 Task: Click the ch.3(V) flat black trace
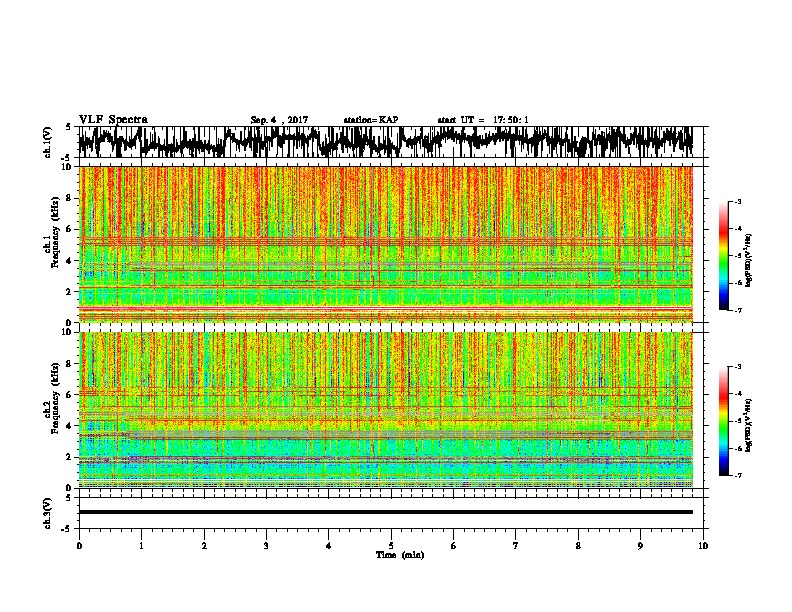(386, 512)
